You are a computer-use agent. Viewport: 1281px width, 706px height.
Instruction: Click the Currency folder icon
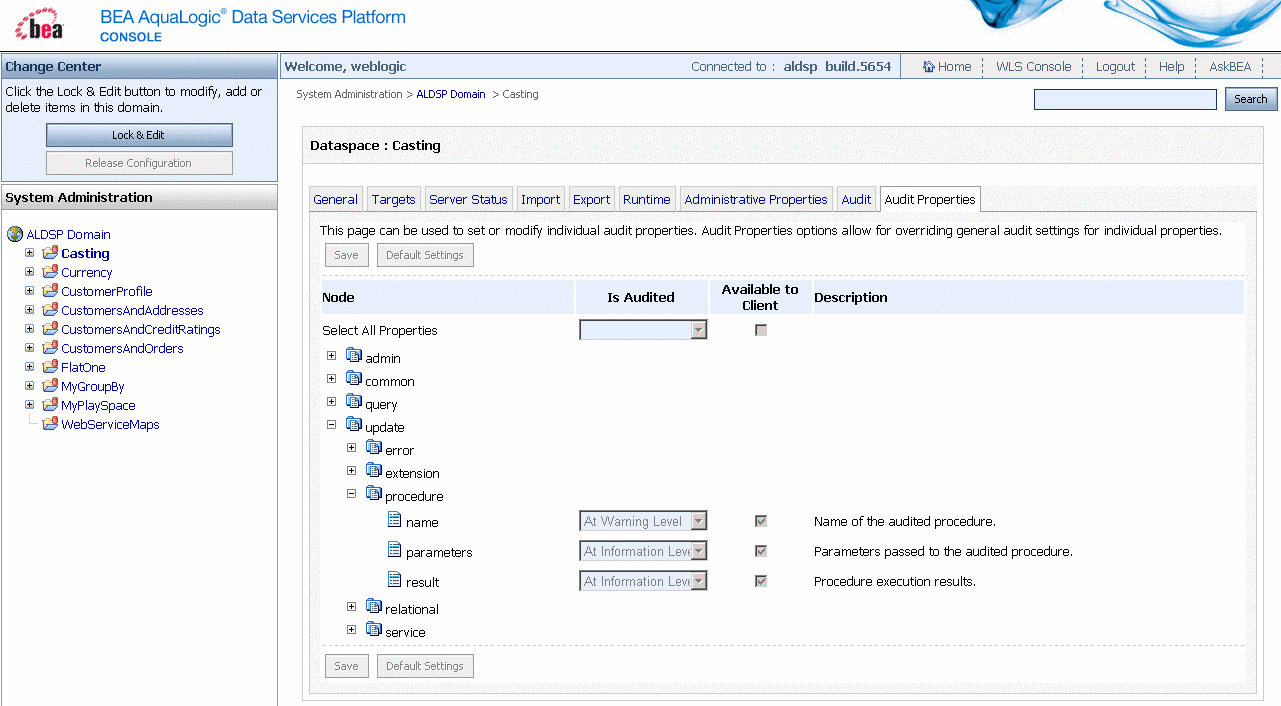[x=50, y=272]
